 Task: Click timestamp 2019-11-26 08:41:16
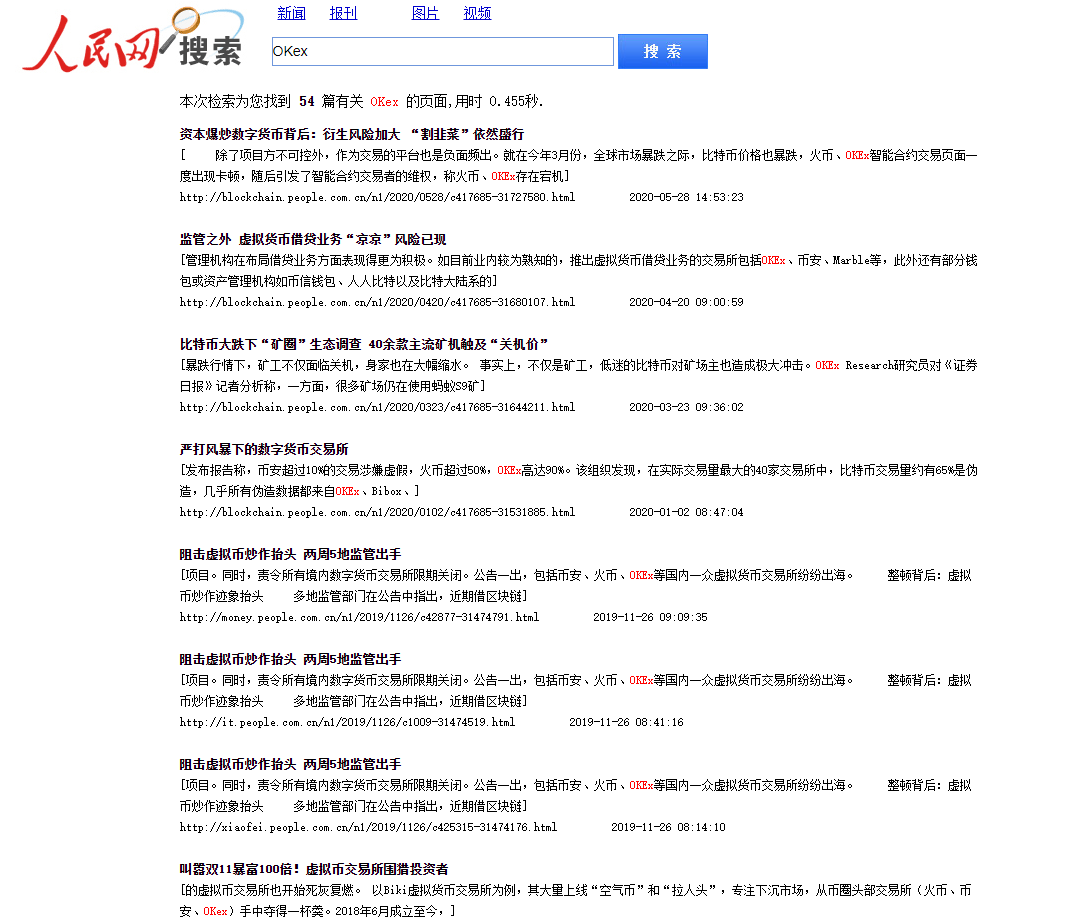pos(626,722)
